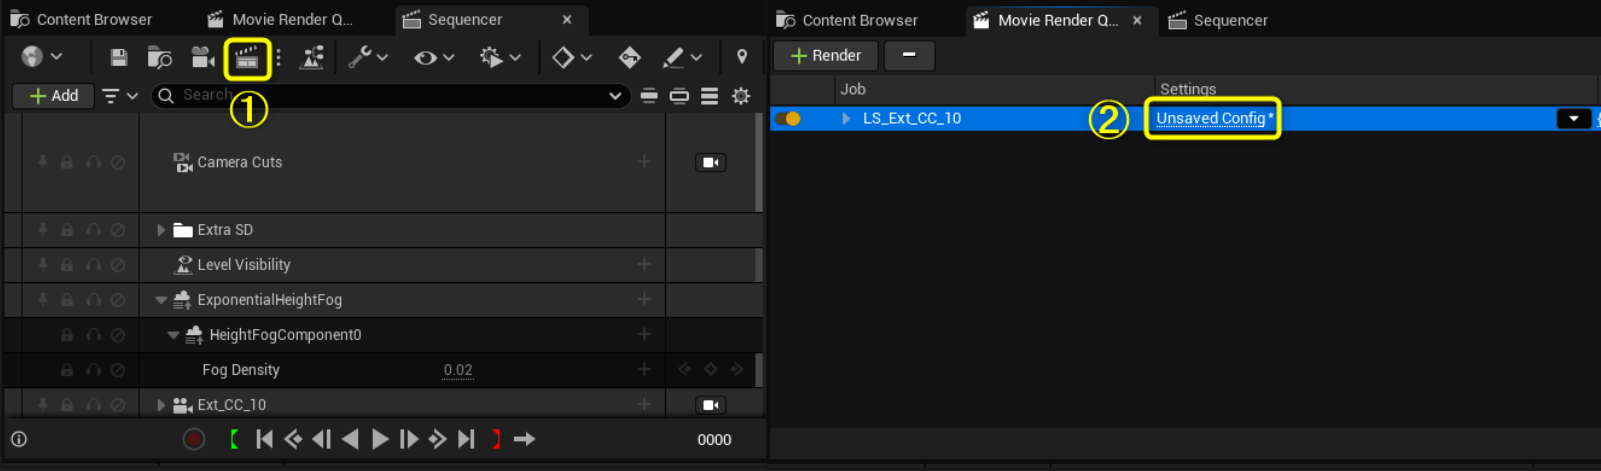Open the outliner settings gear

[x=741, y=96]
